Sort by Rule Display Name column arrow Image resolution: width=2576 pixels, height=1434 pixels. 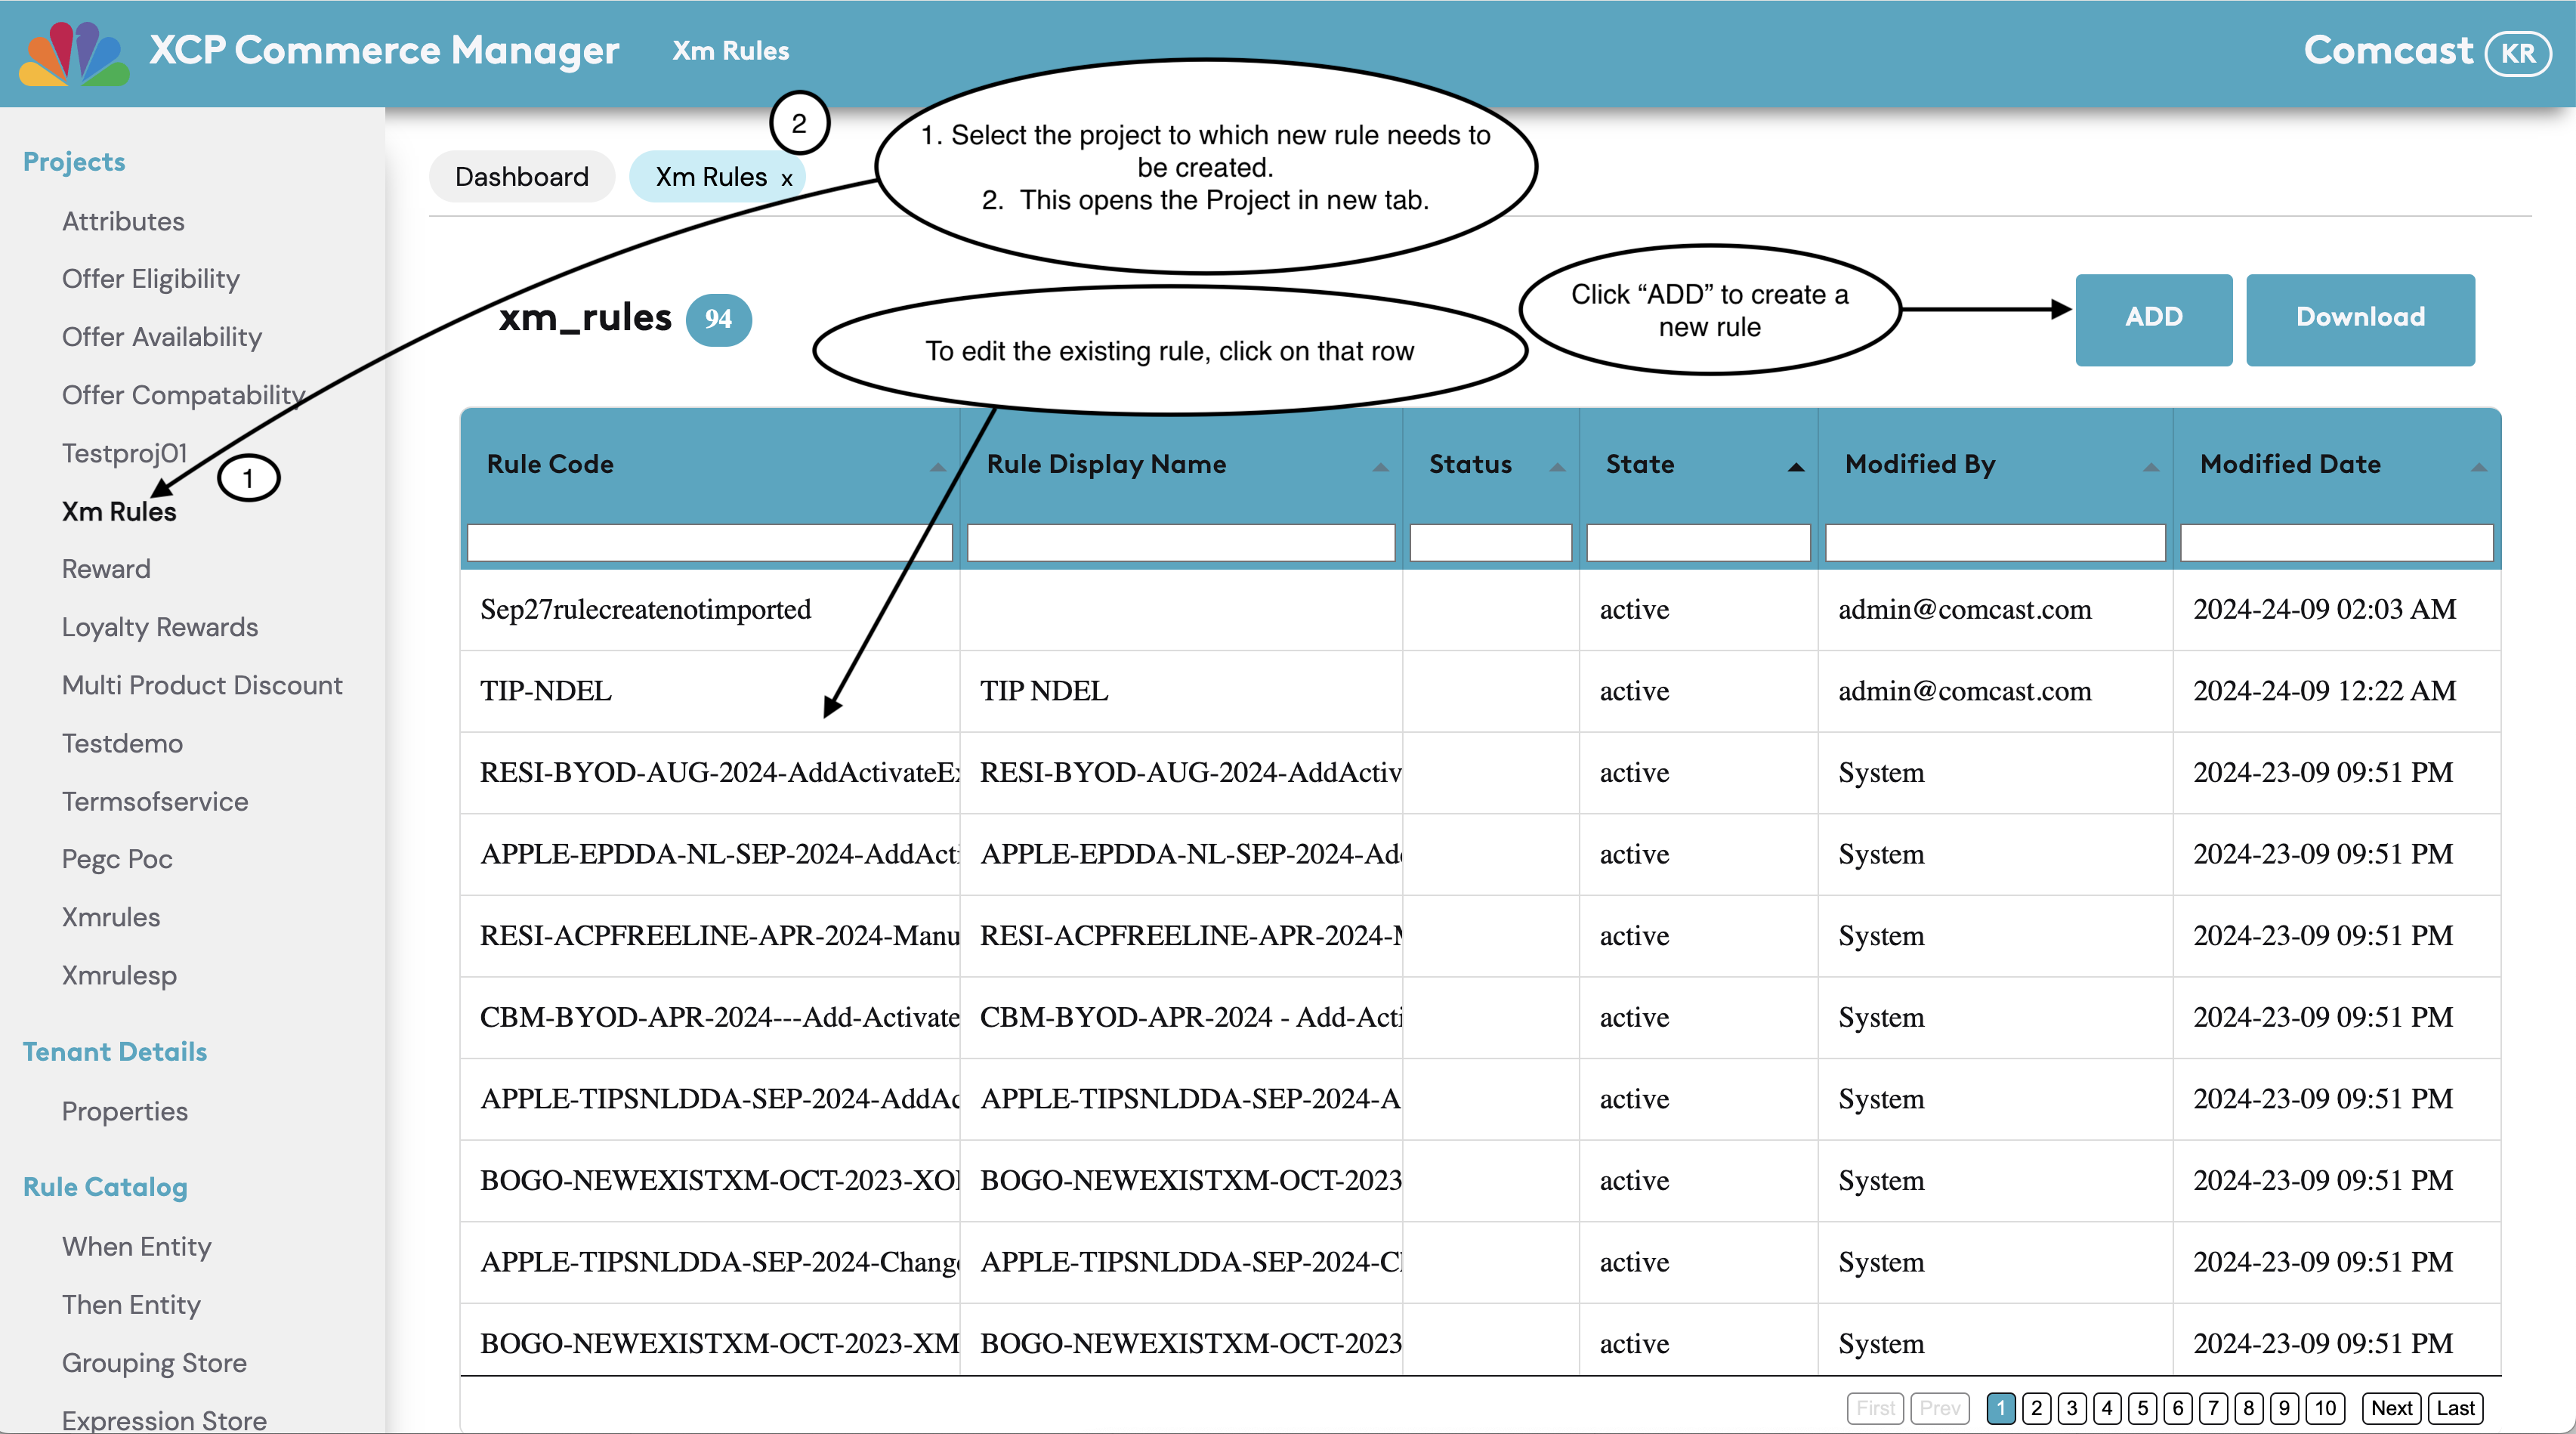coord(1380,467)
